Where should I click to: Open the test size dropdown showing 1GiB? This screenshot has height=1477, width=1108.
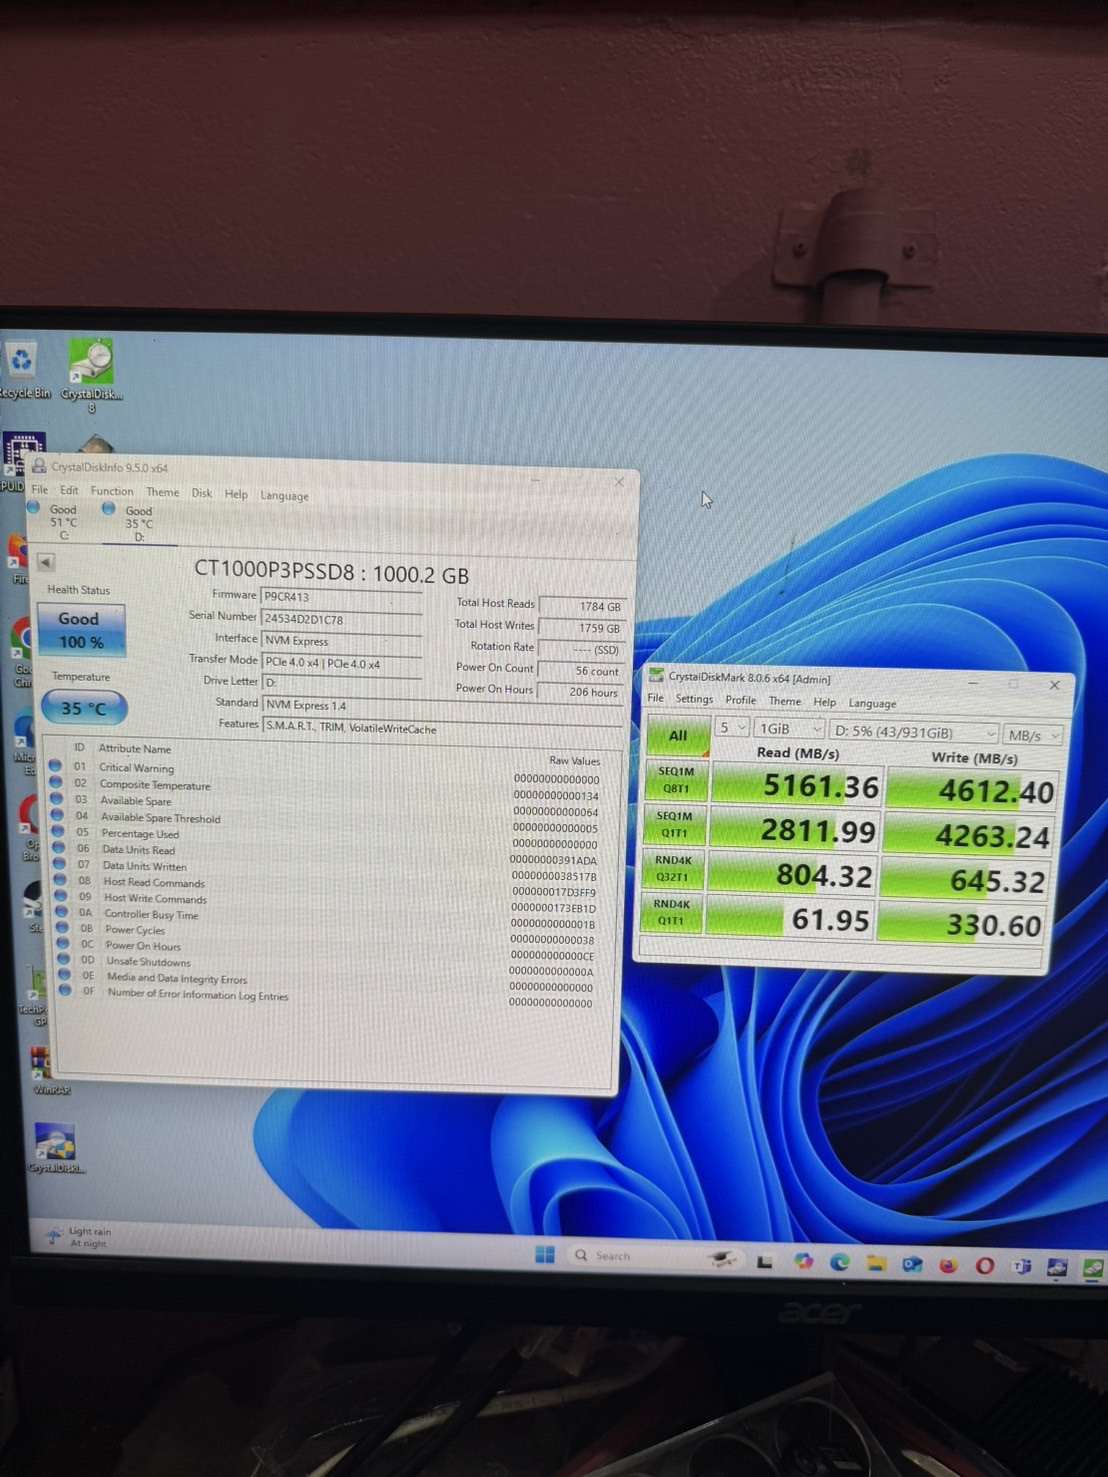[x=790, y=729]
